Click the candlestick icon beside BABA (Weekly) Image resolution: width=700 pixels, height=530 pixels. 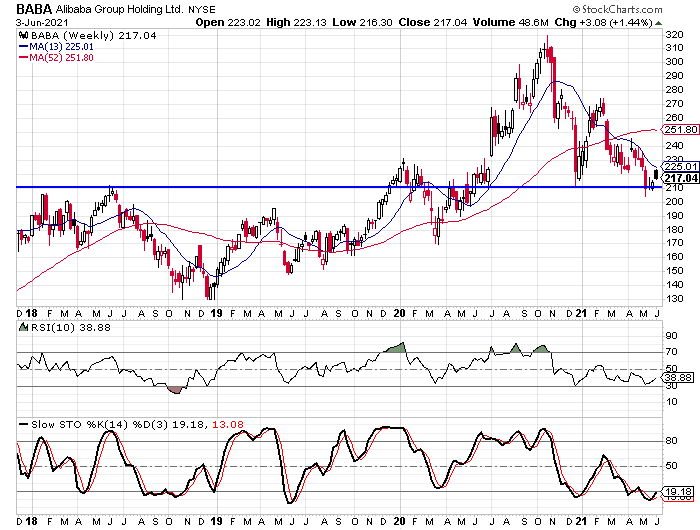pyautogui.click(x=24, y=35)
